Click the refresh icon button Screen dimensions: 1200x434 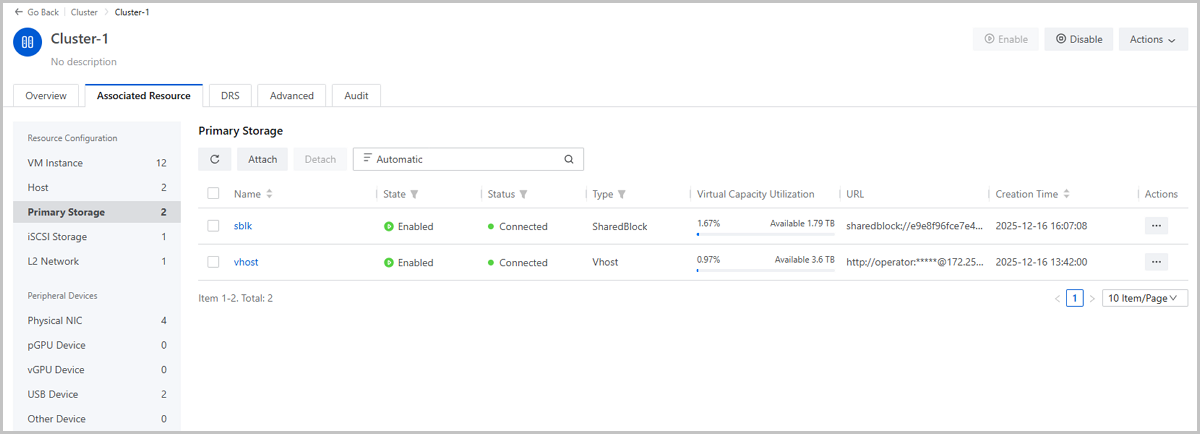[x=215, y=159]
